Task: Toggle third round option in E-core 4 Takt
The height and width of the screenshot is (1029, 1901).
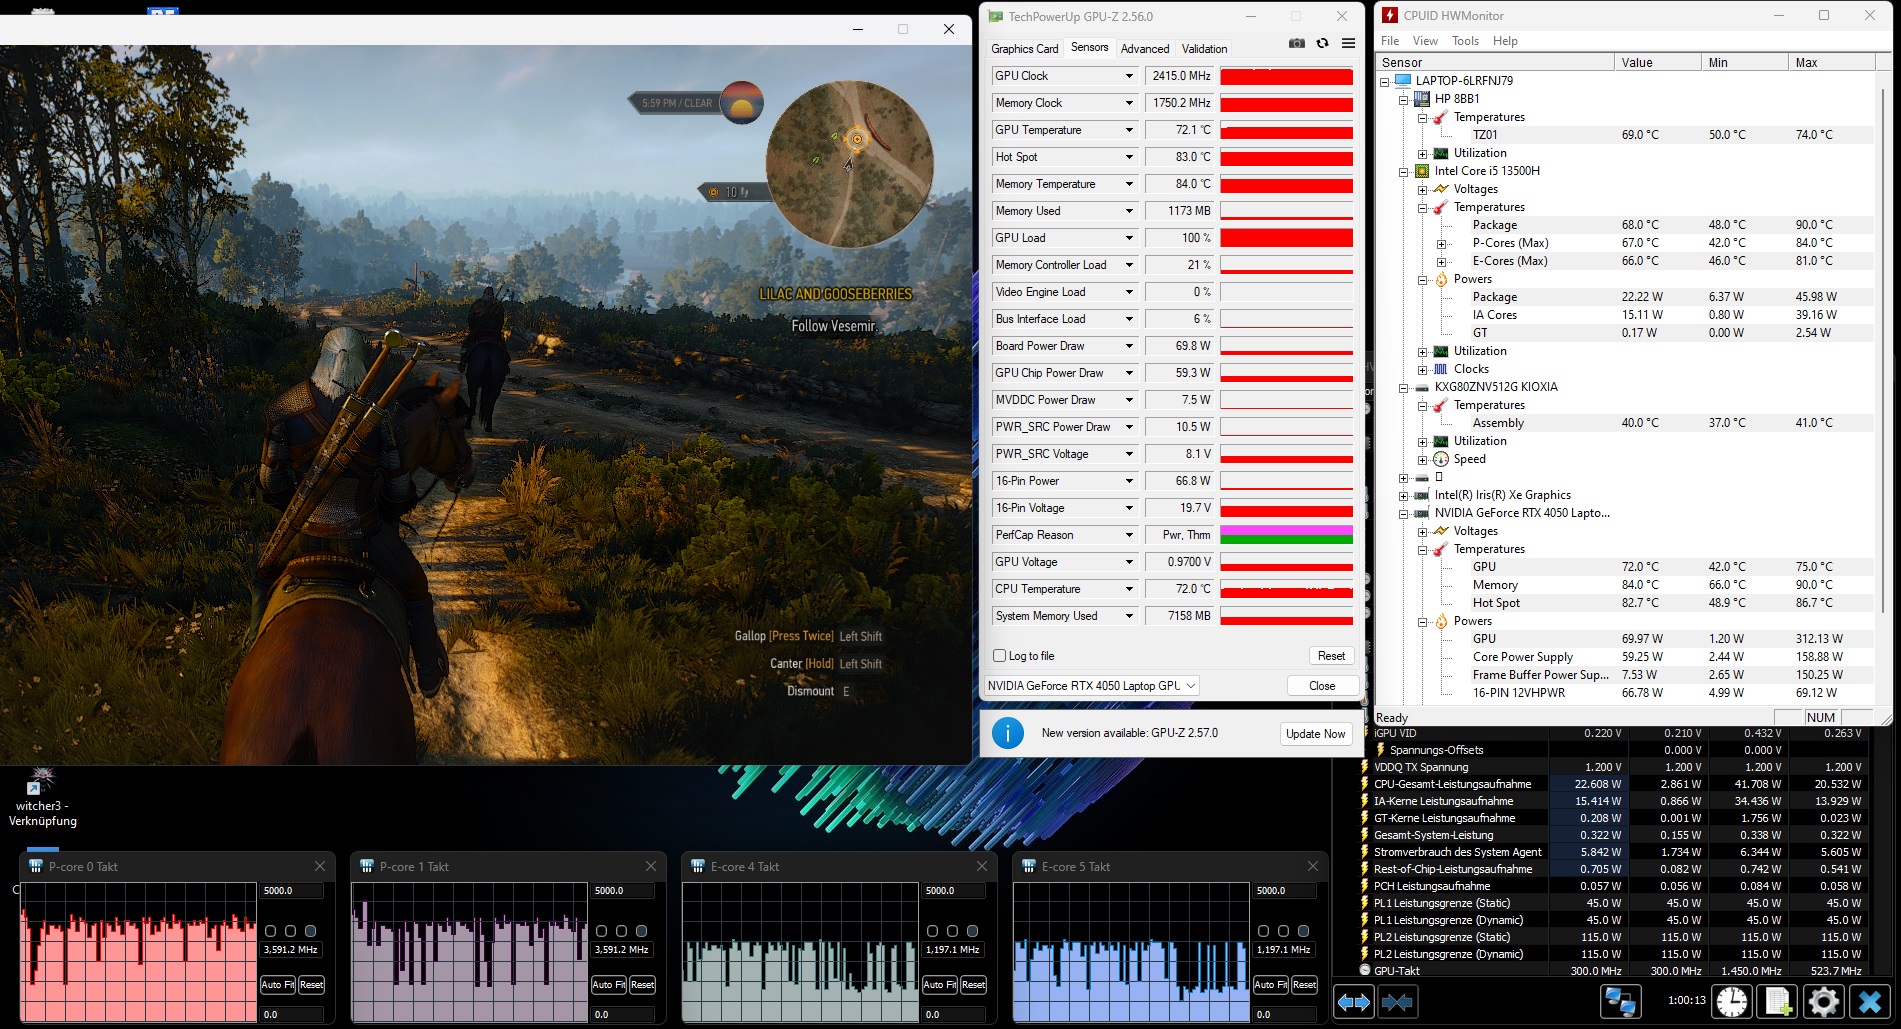Action: pos(972,931)
